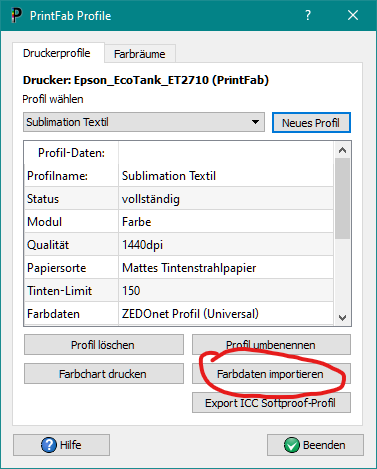This screenshot has width=377, height=469.
Task: Click the Farbdaten row label
Action: [x=71, y=314]
